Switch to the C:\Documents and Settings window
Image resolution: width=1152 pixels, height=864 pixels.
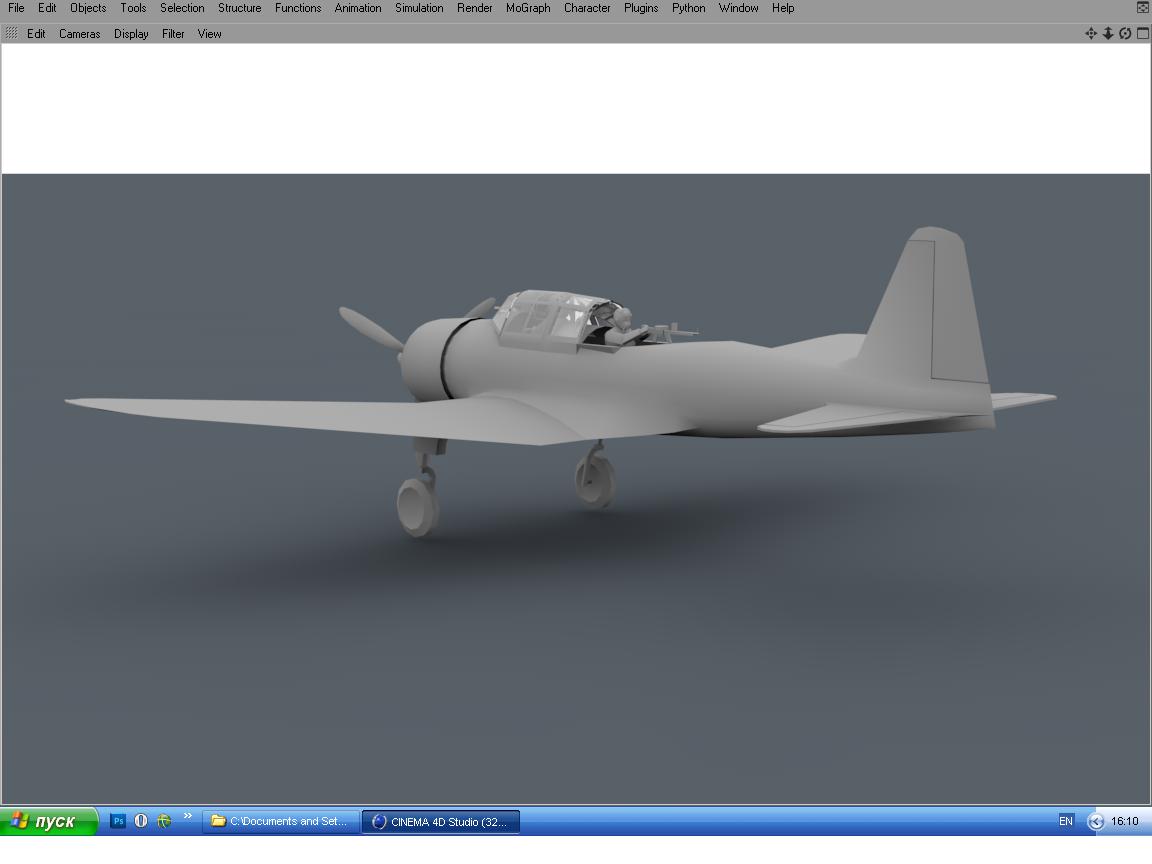point(281,821)
